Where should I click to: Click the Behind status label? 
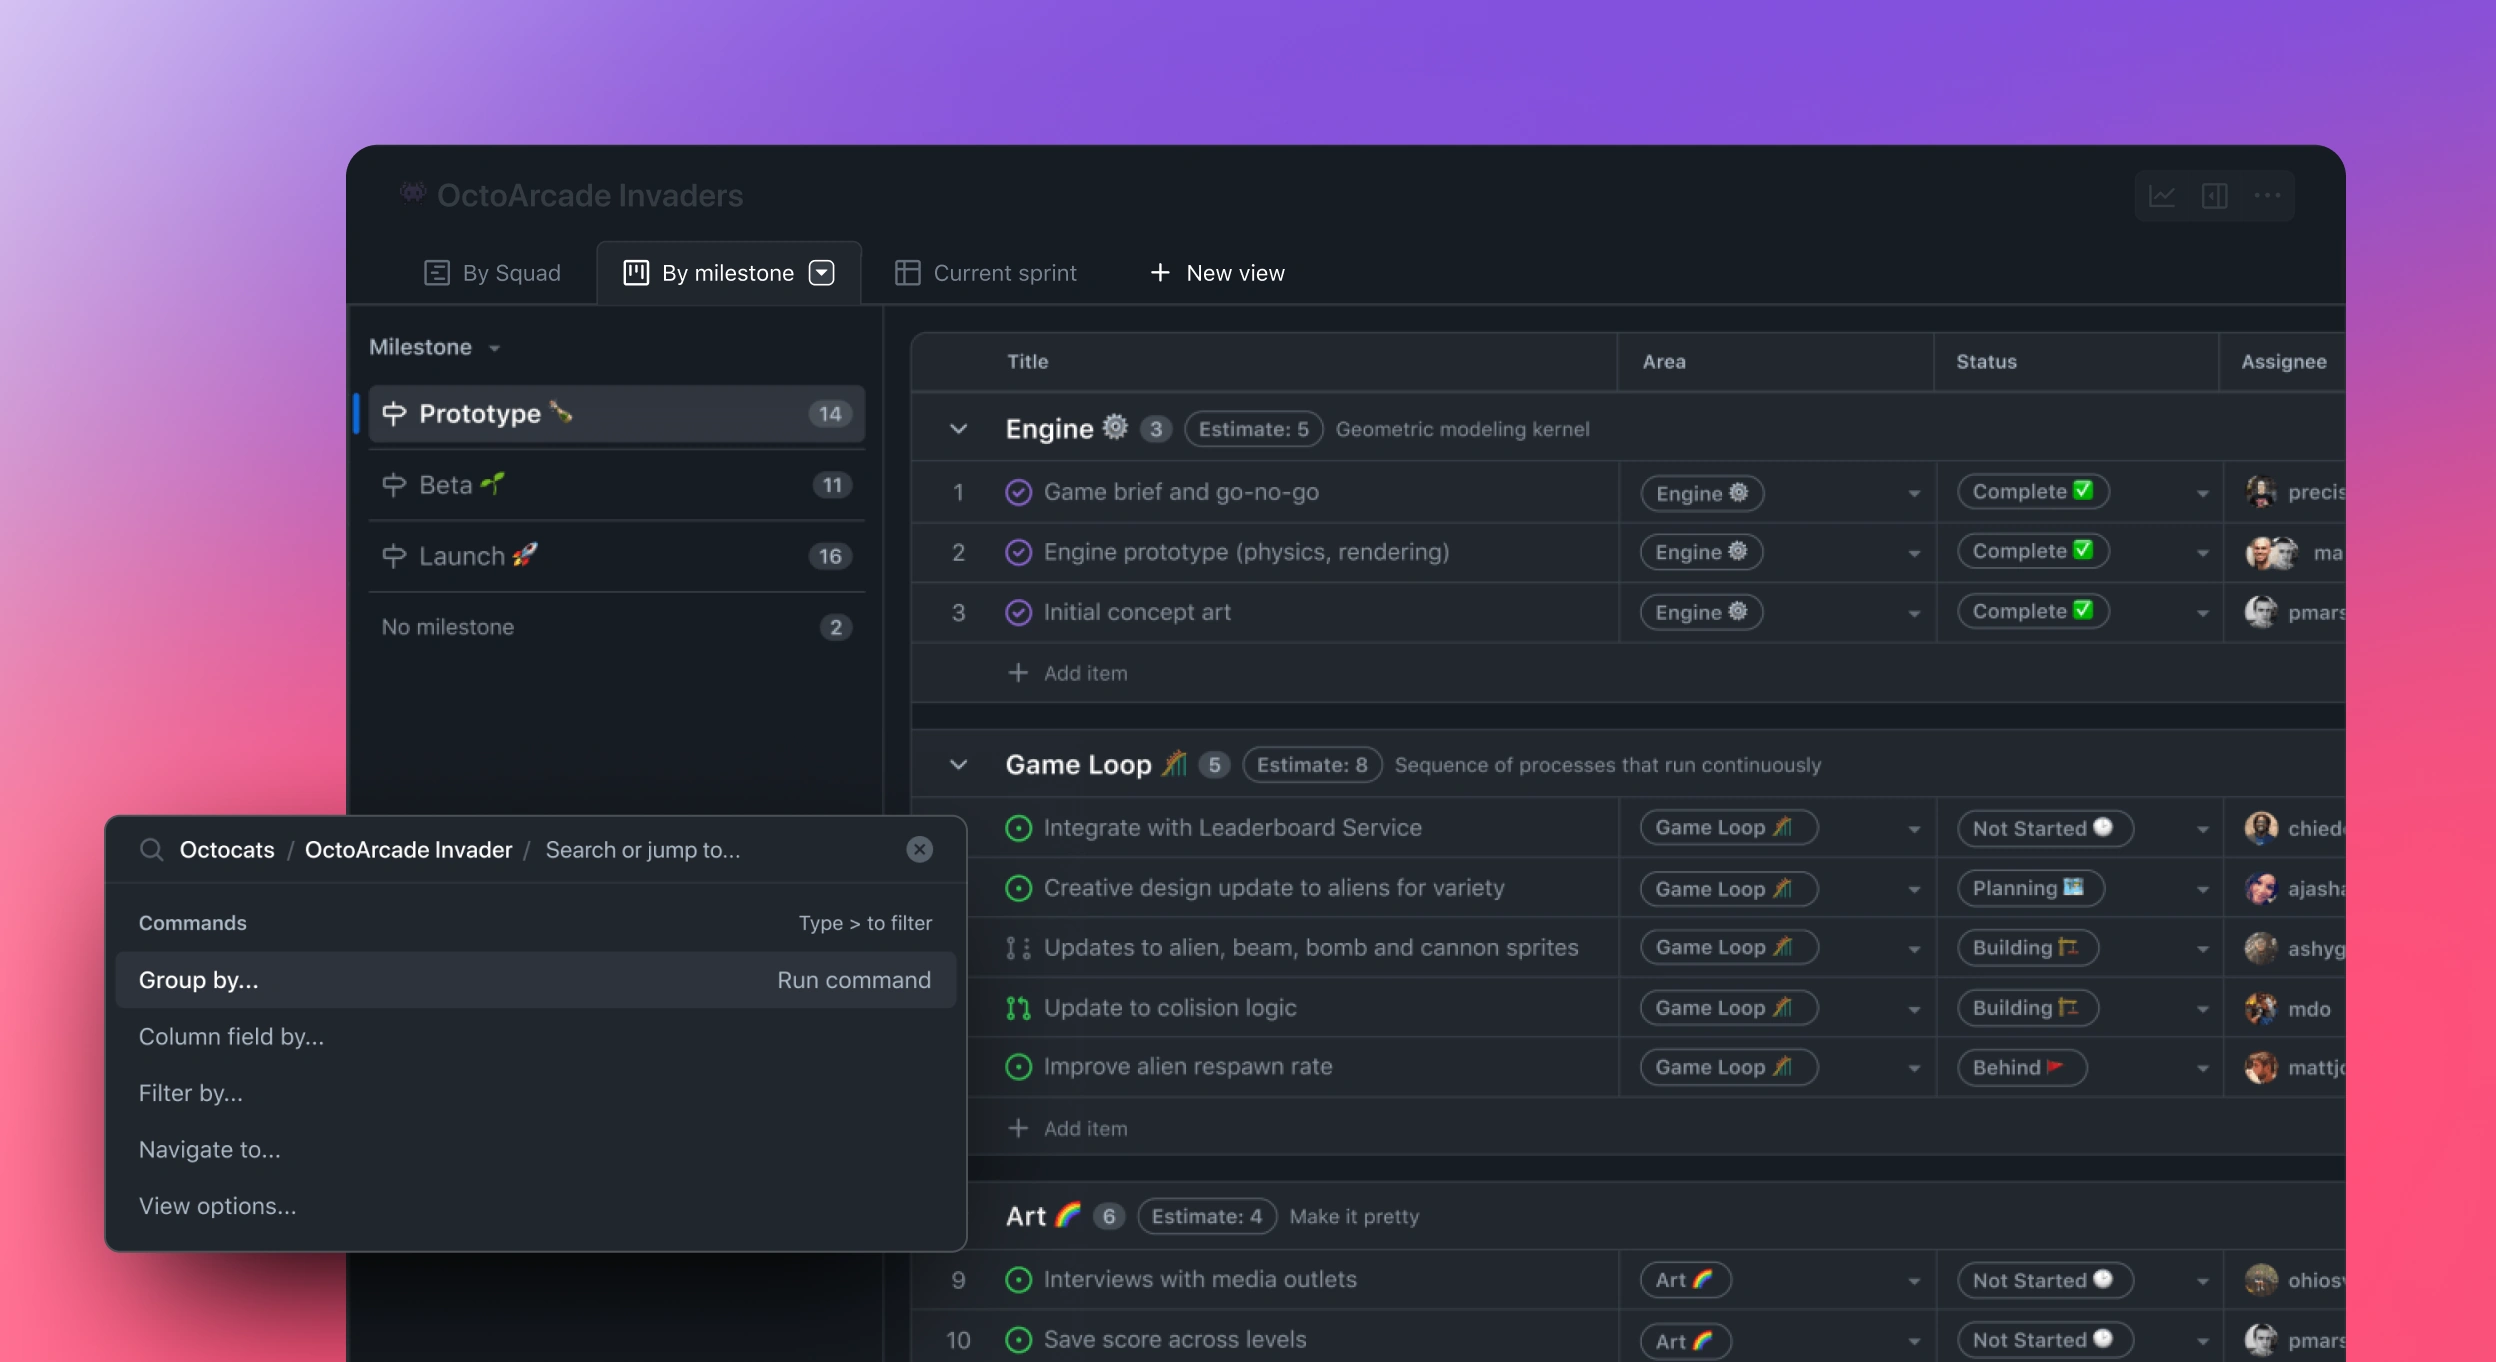tap(2021, 1068)
